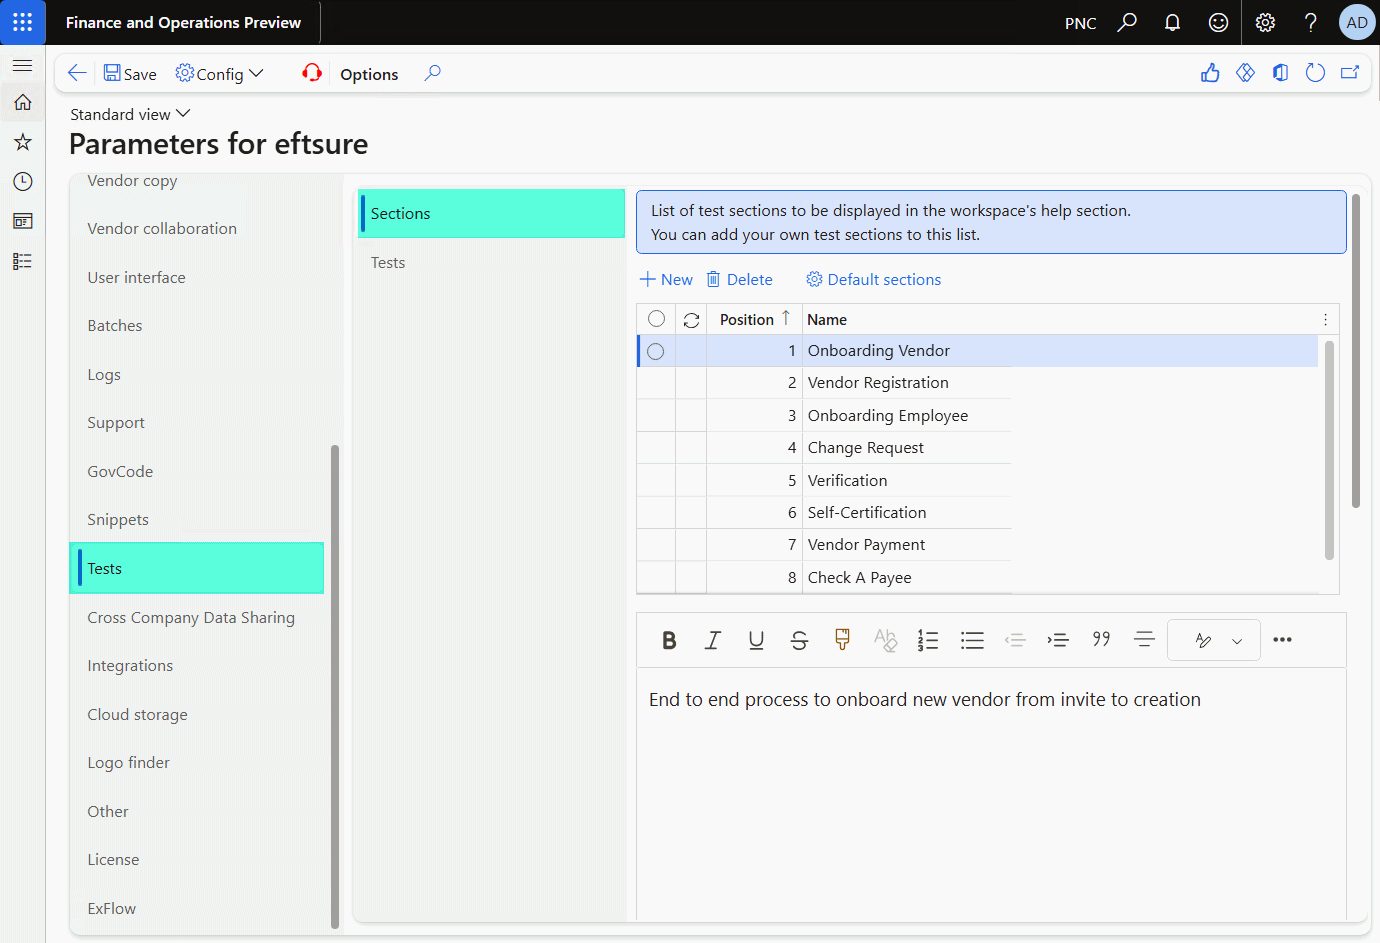The image size is (1380, 943).
Task: Toggle italic formatting
Action: (713, 640)
